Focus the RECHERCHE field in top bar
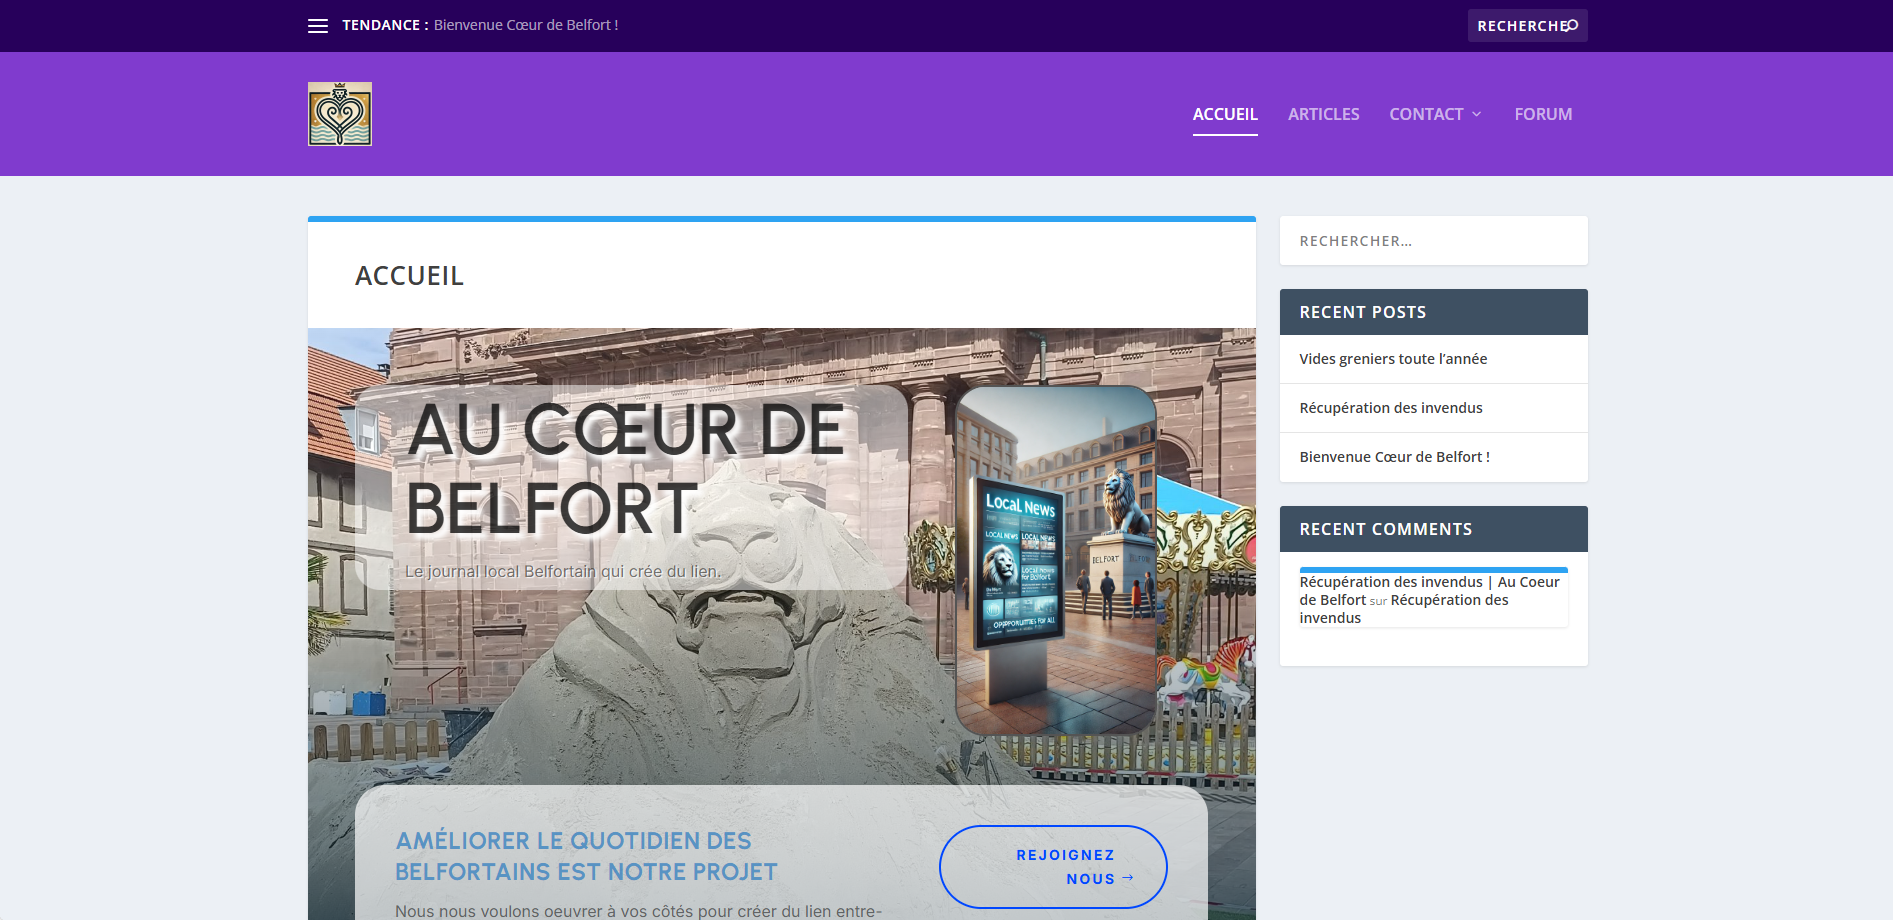The width and height of the screenshot is (1893, 920). [1518, 26]
